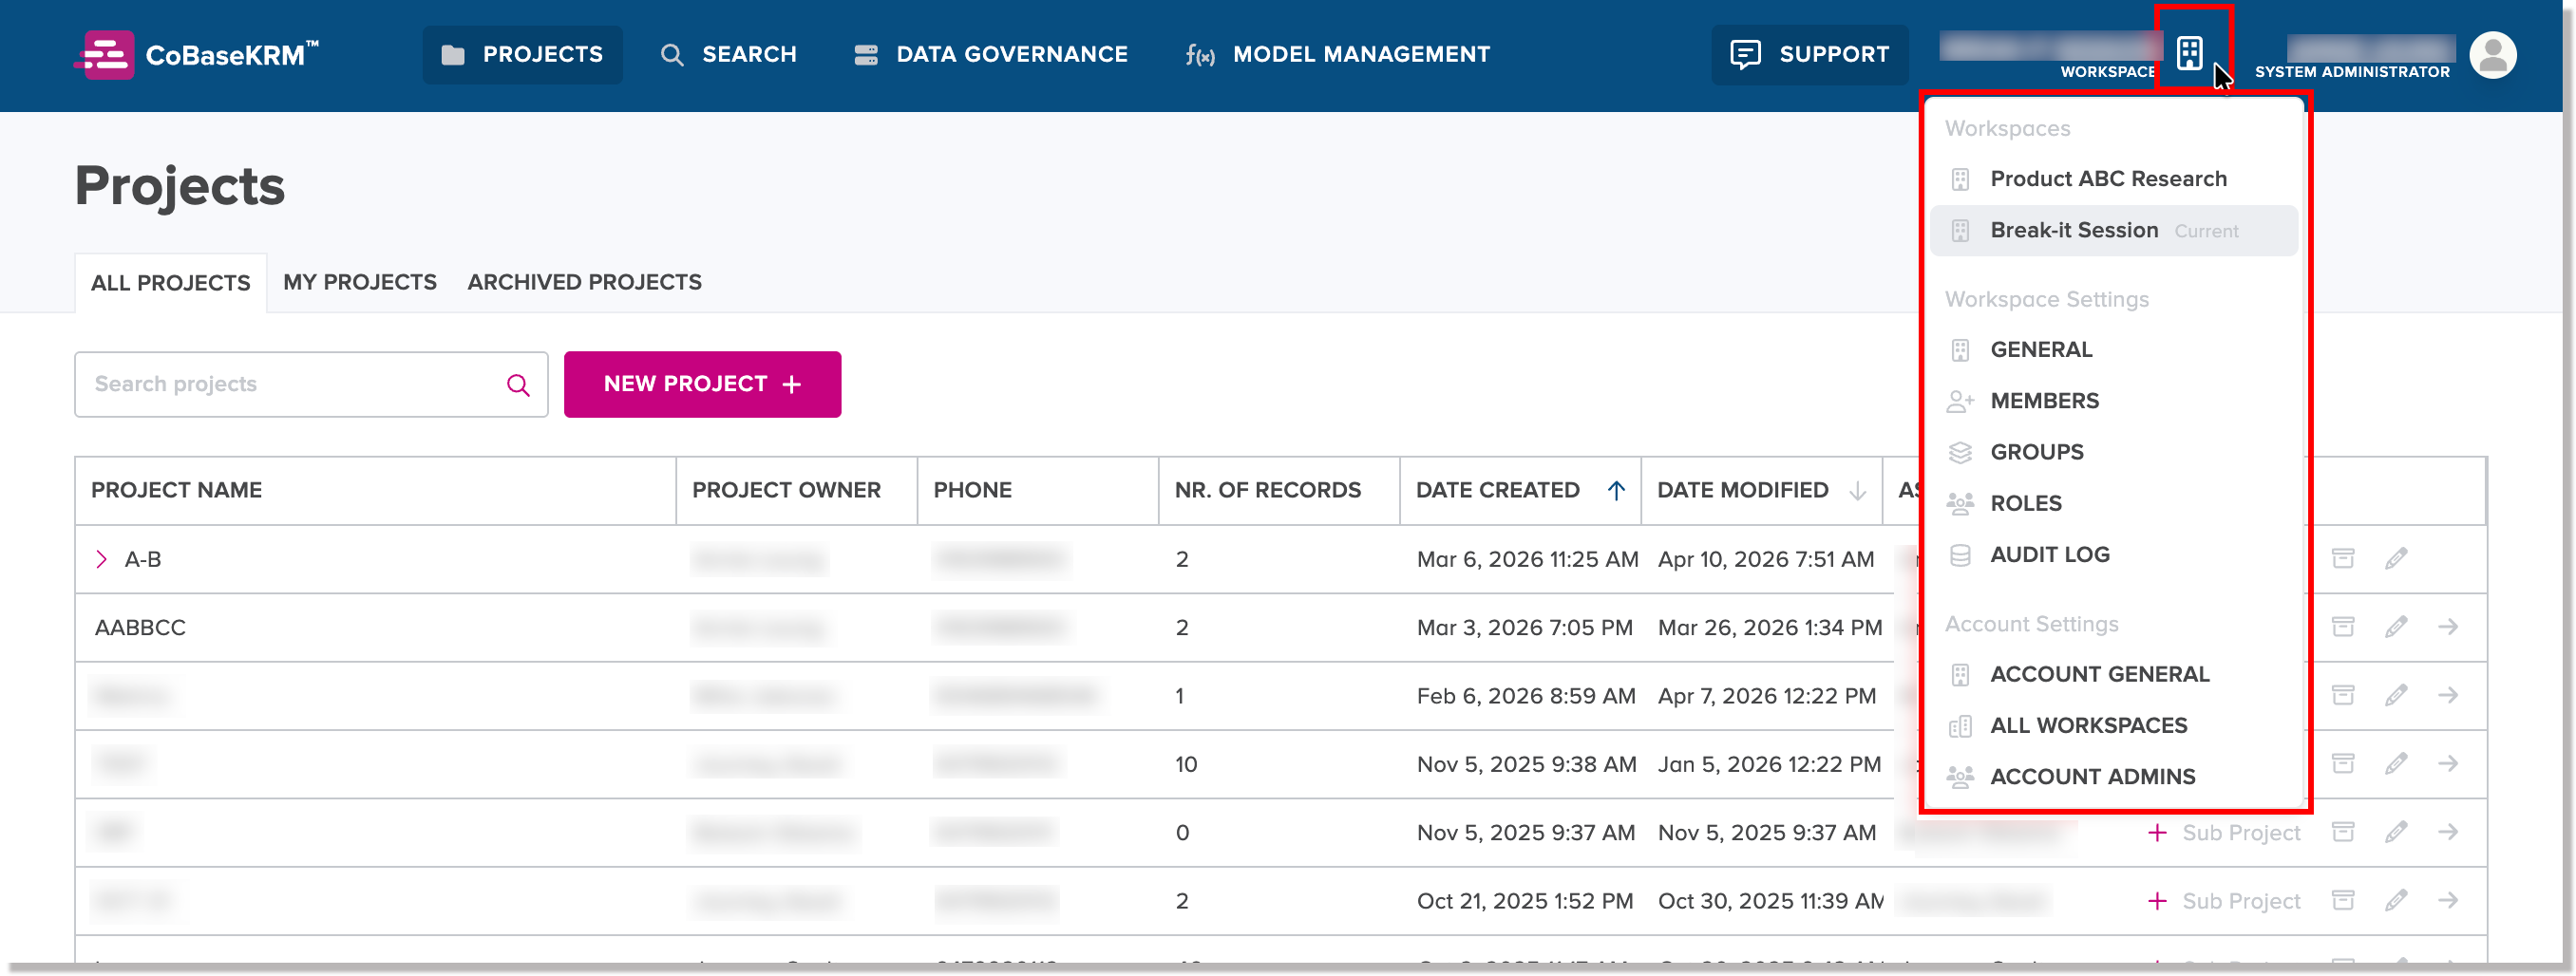2576x976 pixels.
Task: Edit the project created Feb 6, 2026
Action: 2395,695
